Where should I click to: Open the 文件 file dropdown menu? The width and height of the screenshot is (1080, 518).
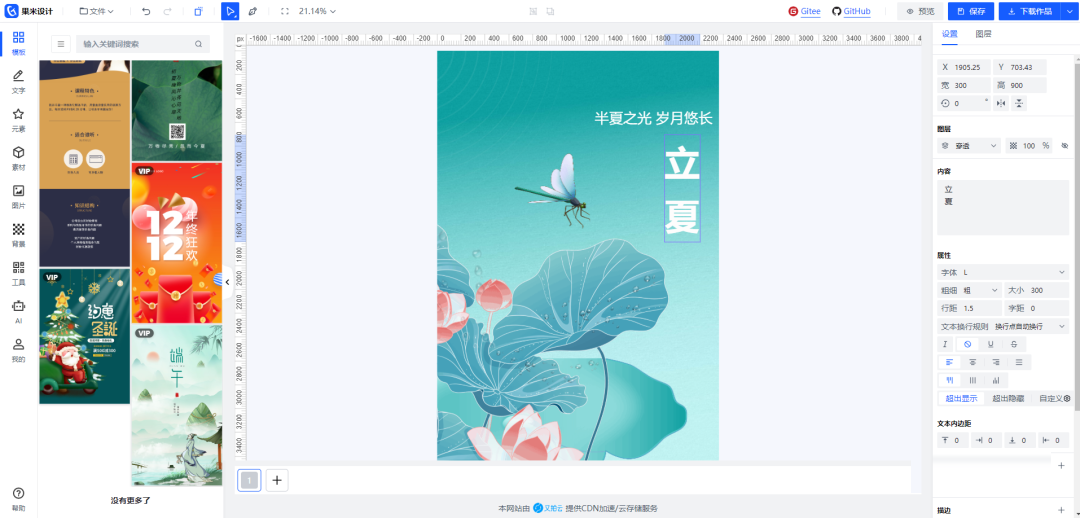tap(96, 11)
